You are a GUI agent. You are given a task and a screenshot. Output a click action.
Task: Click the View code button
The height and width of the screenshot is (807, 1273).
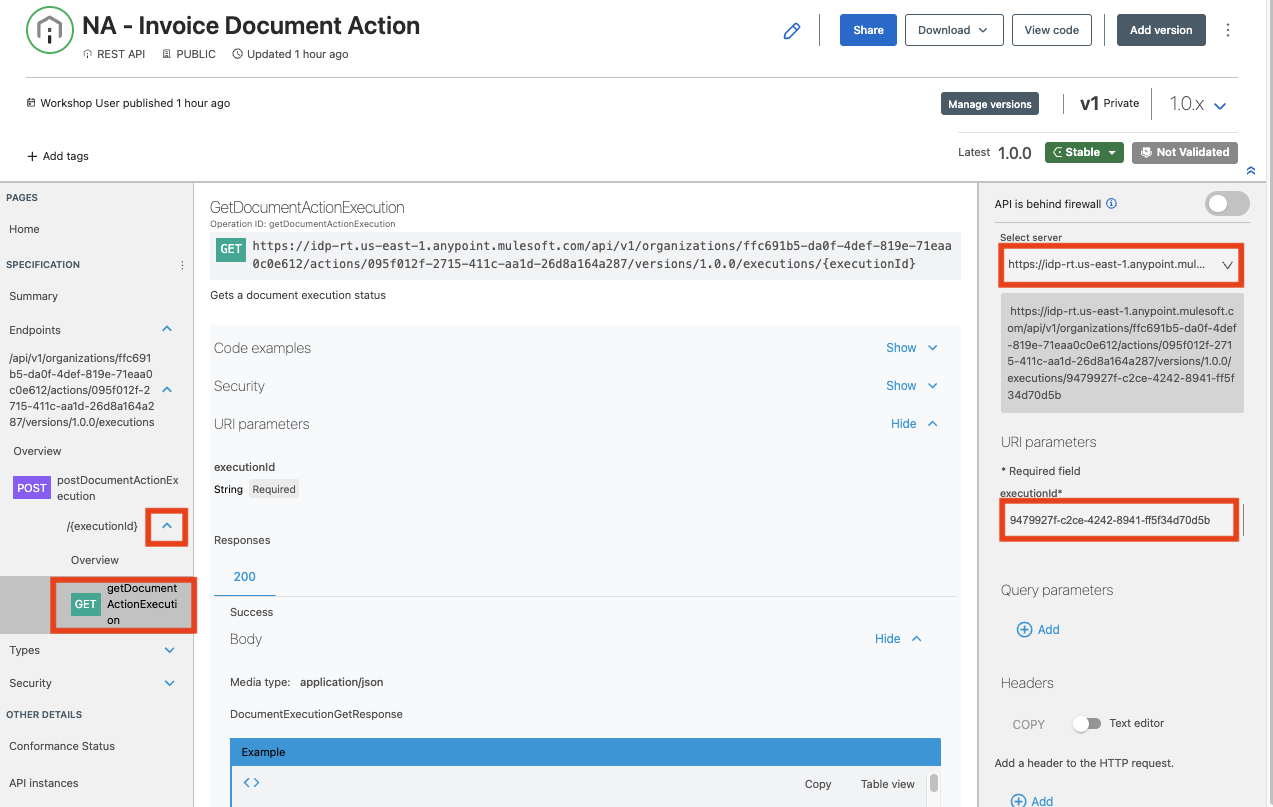1052,30
